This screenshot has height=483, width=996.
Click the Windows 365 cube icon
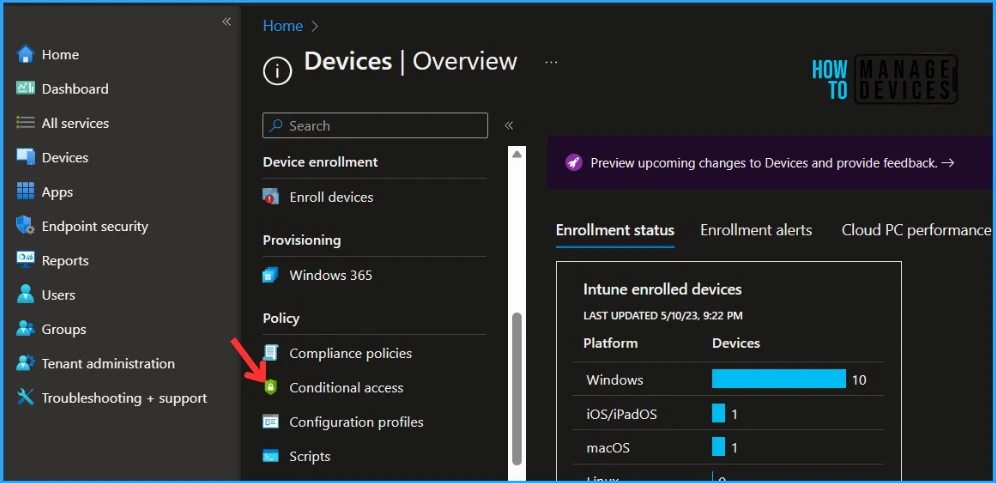271,275
